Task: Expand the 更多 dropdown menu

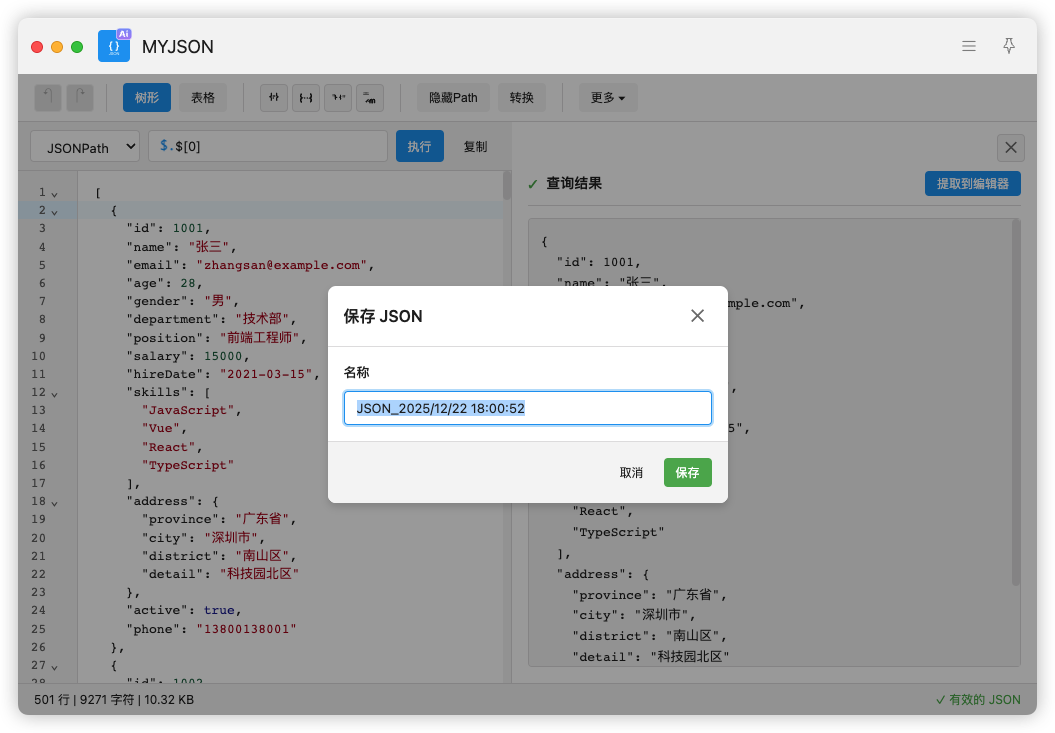Action: click(607, 98)
